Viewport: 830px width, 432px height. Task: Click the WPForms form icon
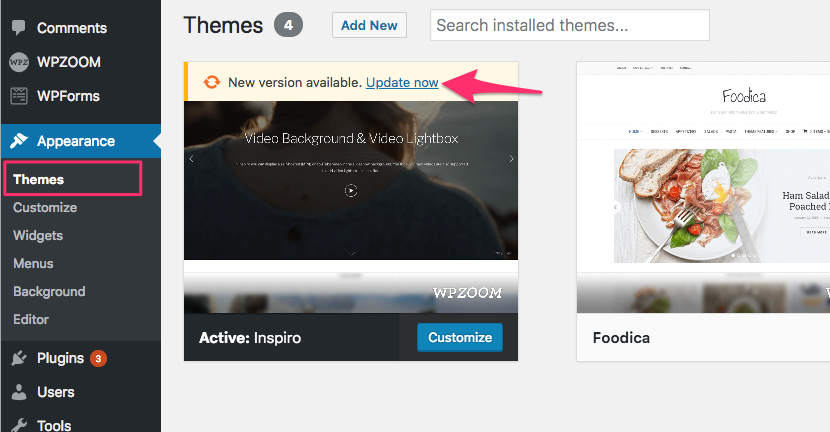19,96
